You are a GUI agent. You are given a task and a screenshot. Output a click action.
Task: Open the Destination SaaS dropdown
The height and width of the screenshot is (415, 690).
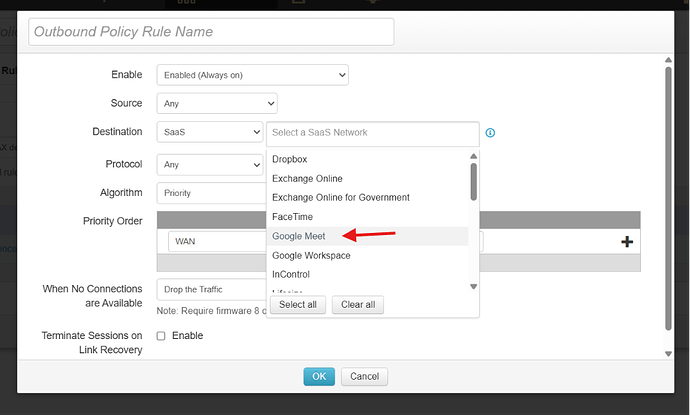pos(210,132)
